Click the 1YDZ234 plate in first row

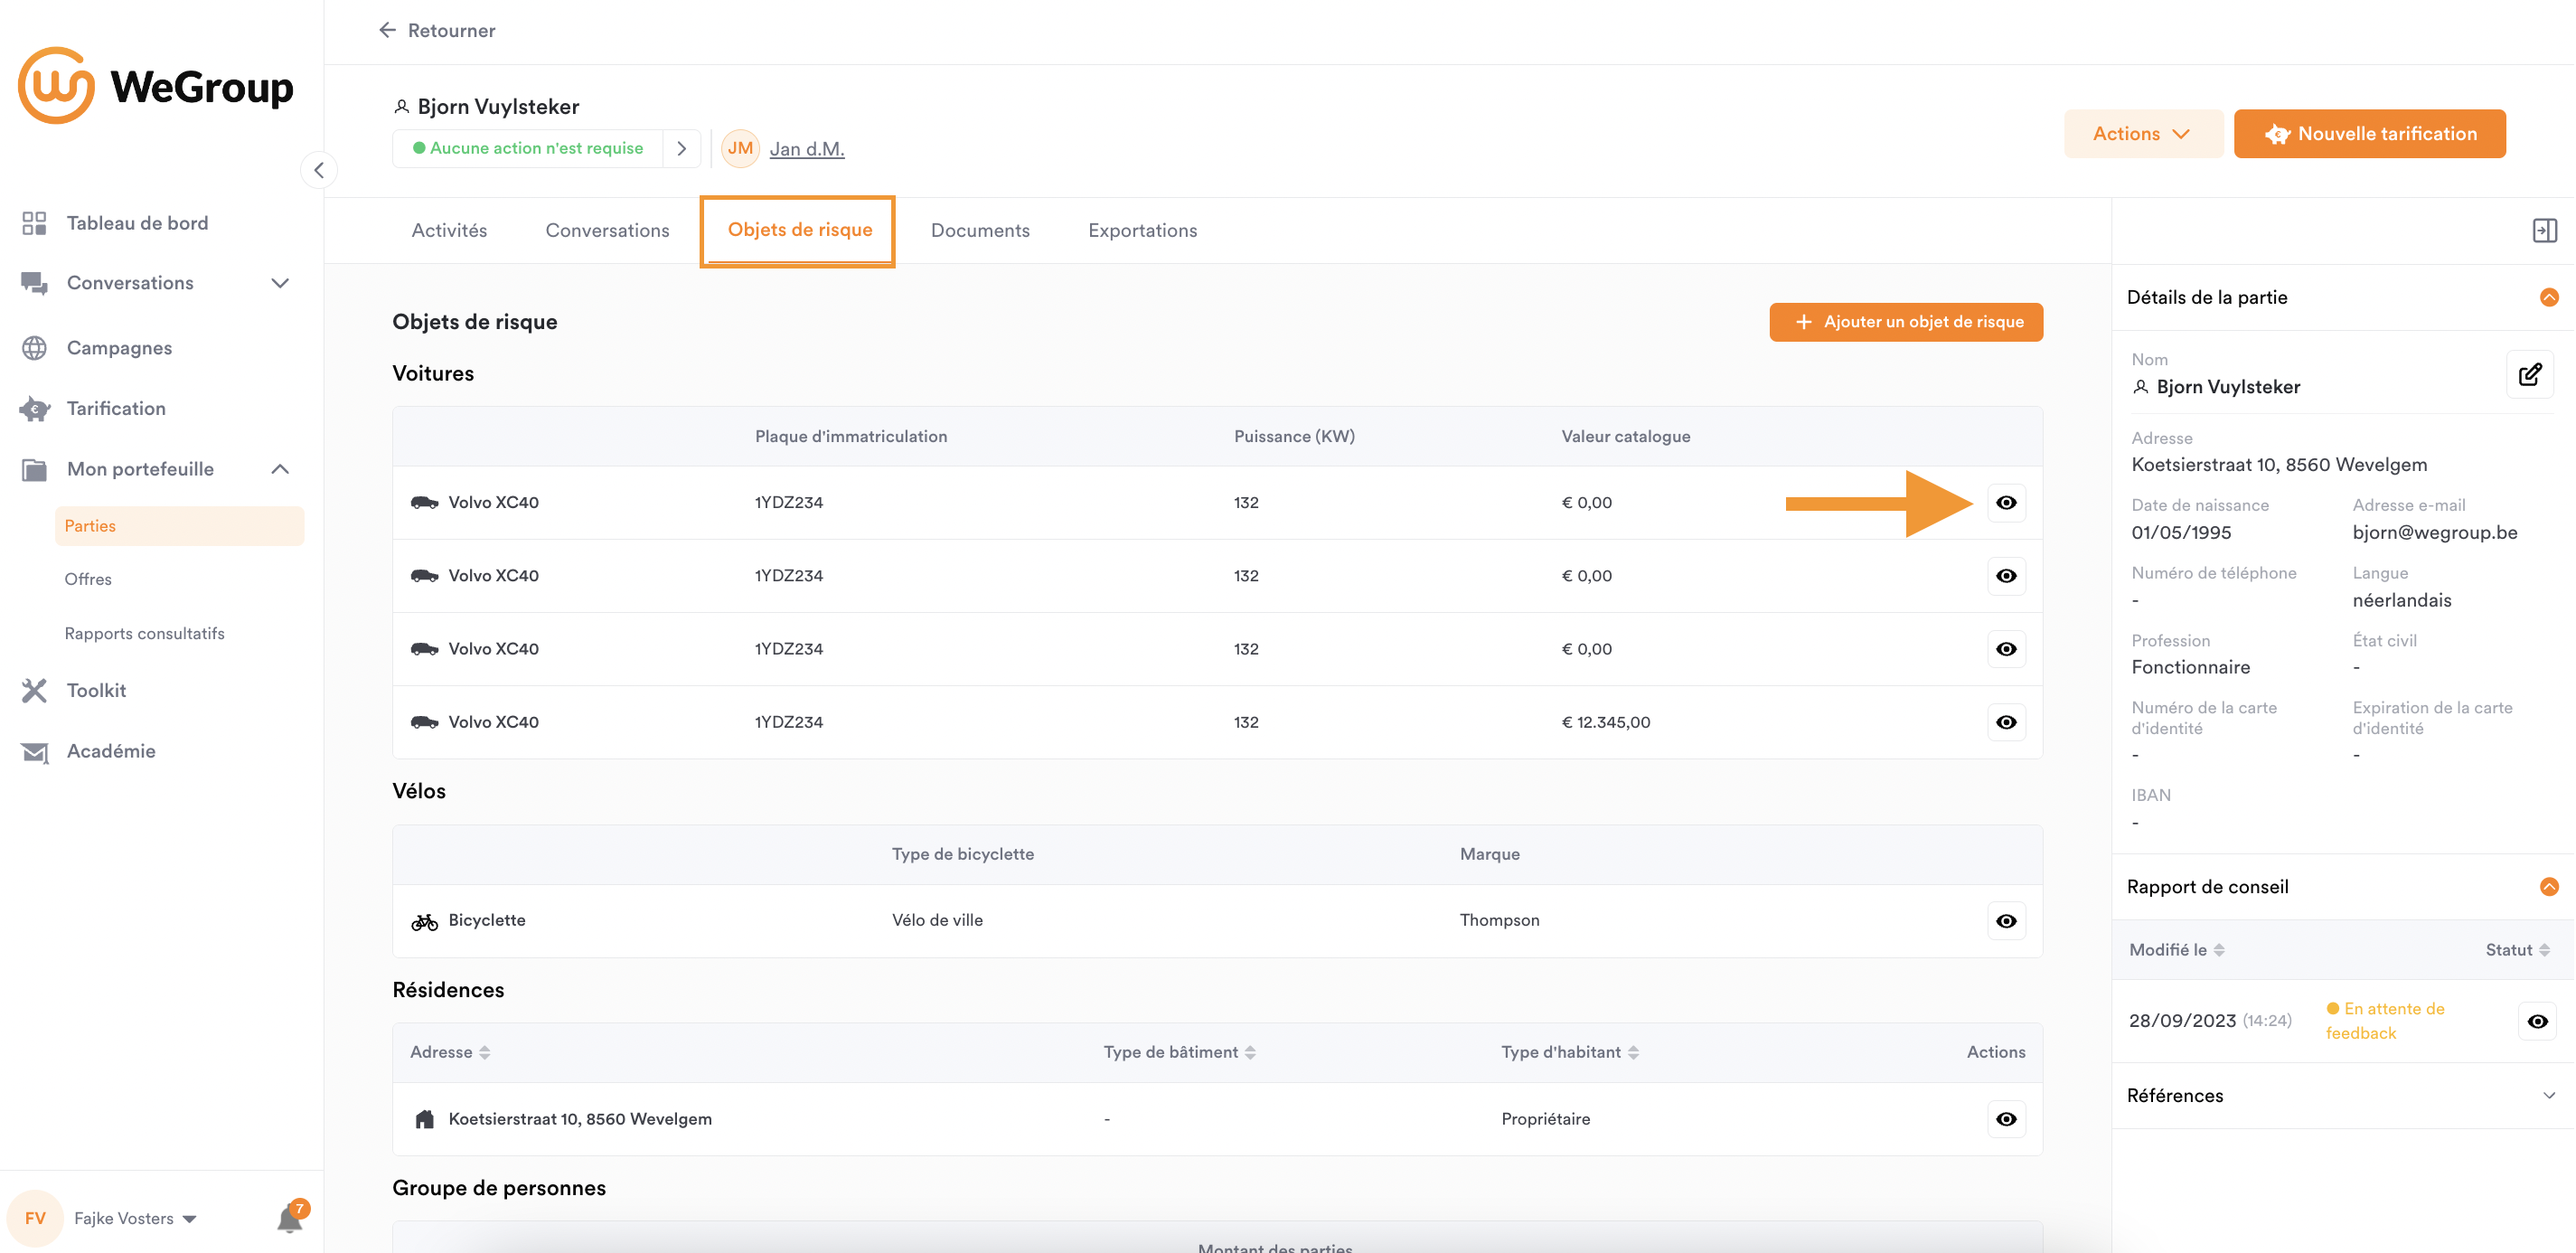coord(788,503)
